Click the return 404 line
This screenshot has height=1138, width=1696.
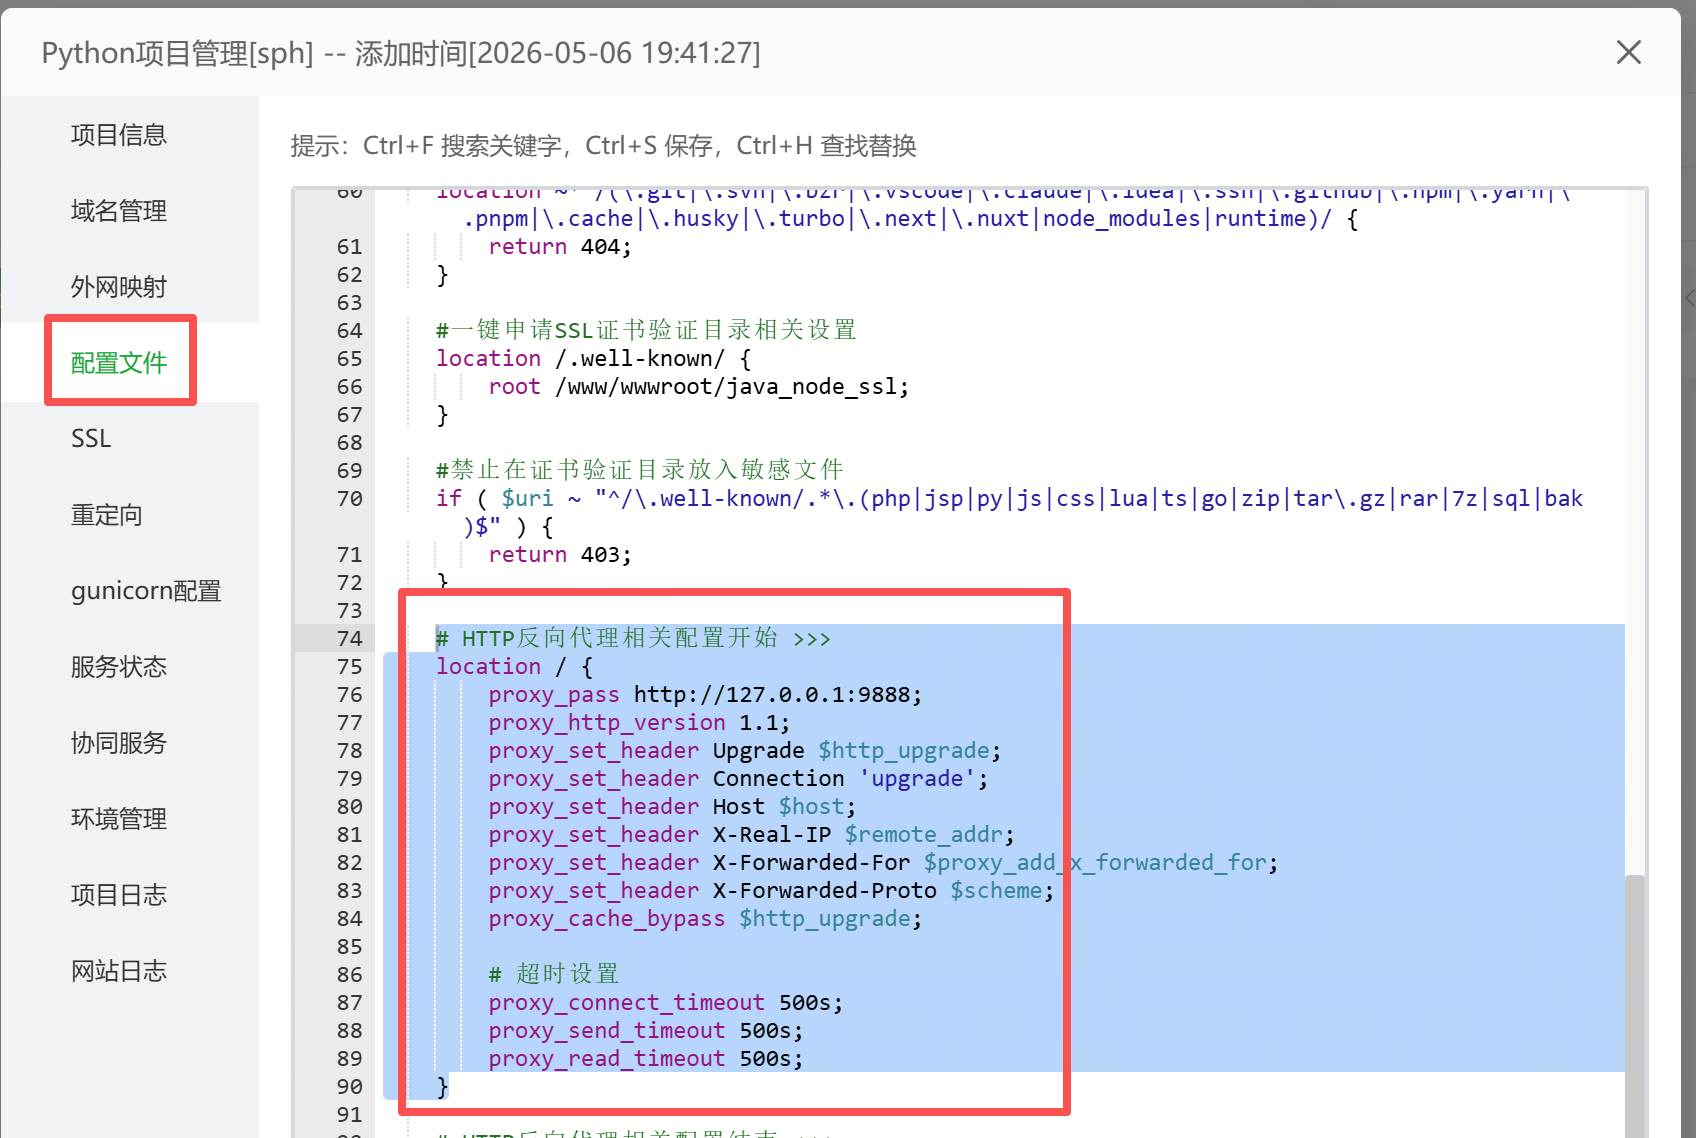coord(560,246)
